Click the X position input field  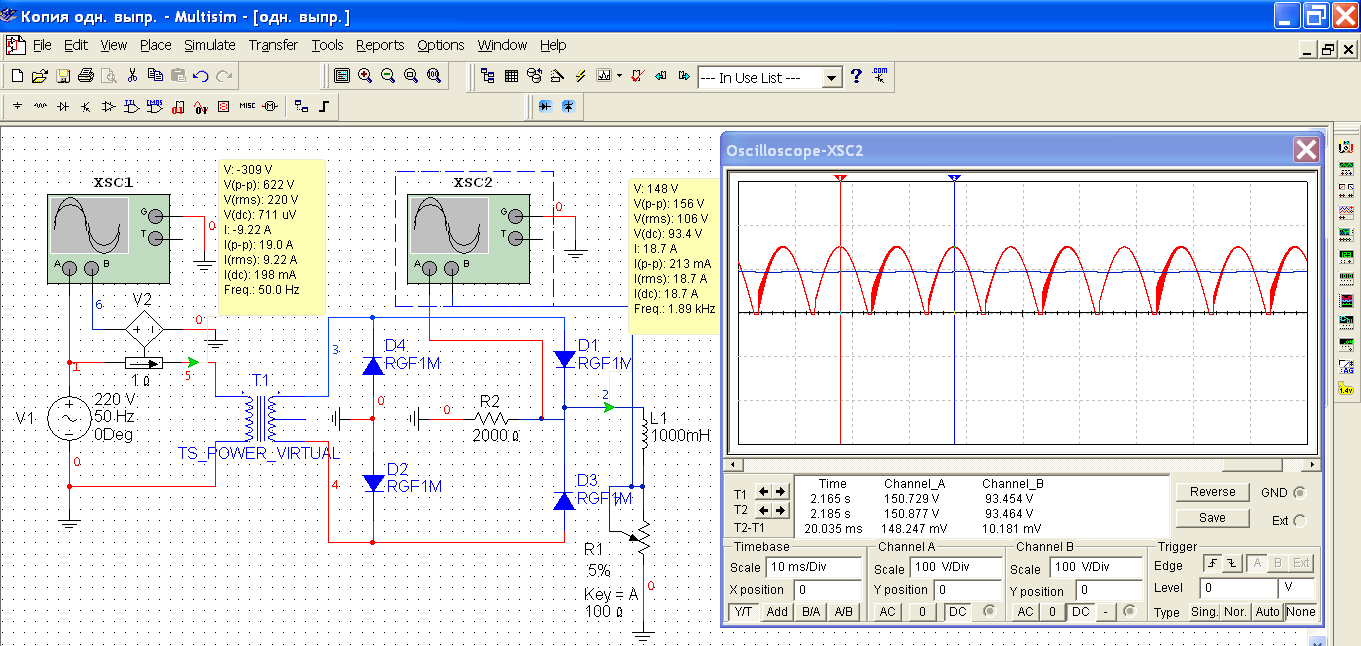[x=826, y=590]
